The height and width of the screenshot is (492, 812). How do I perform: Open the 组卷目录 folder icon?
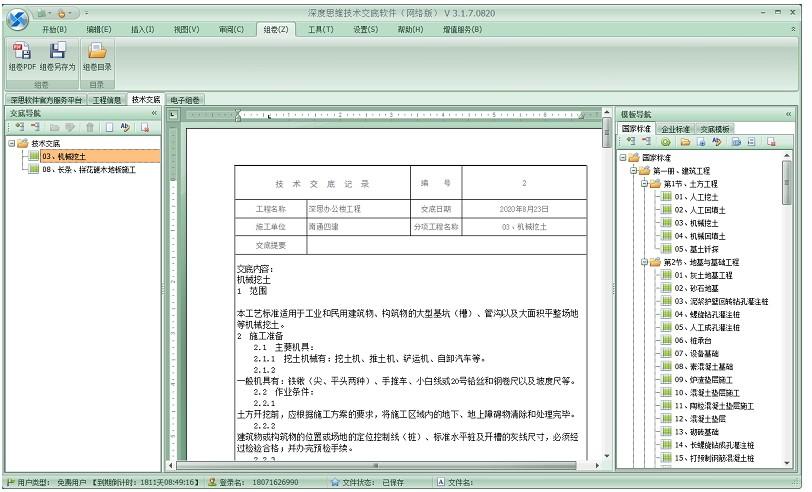coord(97,51)
